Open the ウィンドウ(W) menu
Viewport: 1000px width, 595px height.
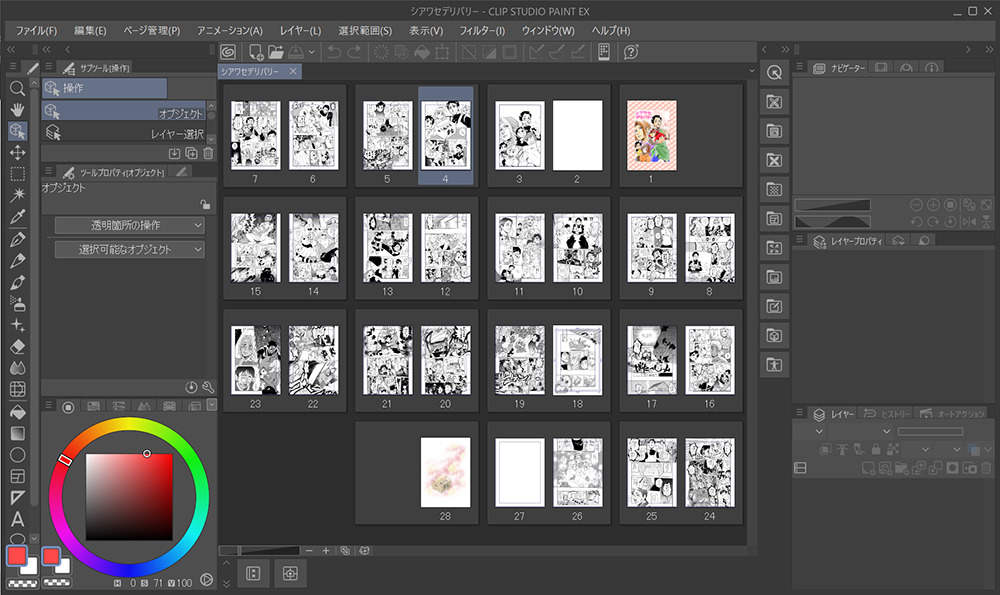click(x=548, y=31)
